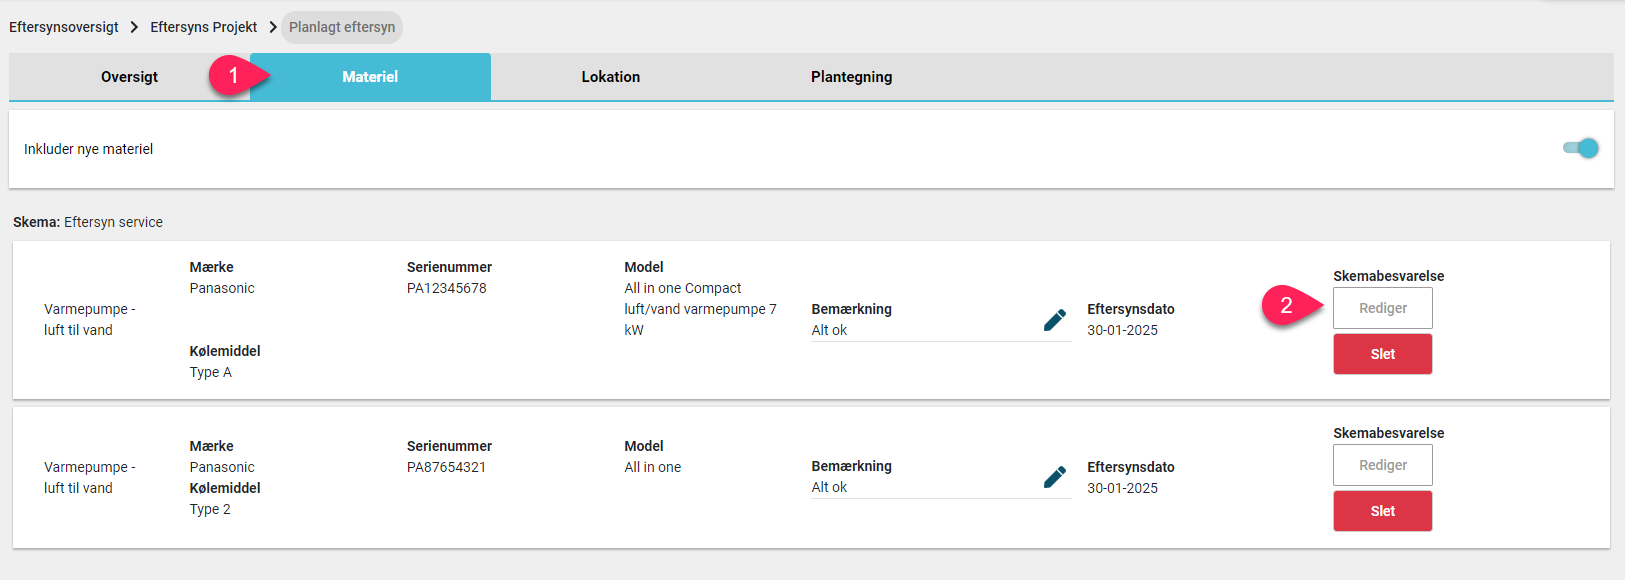Open the Eftersyns Projekt breadcrumb
The image size is (1625, 580).
(204, 27)
